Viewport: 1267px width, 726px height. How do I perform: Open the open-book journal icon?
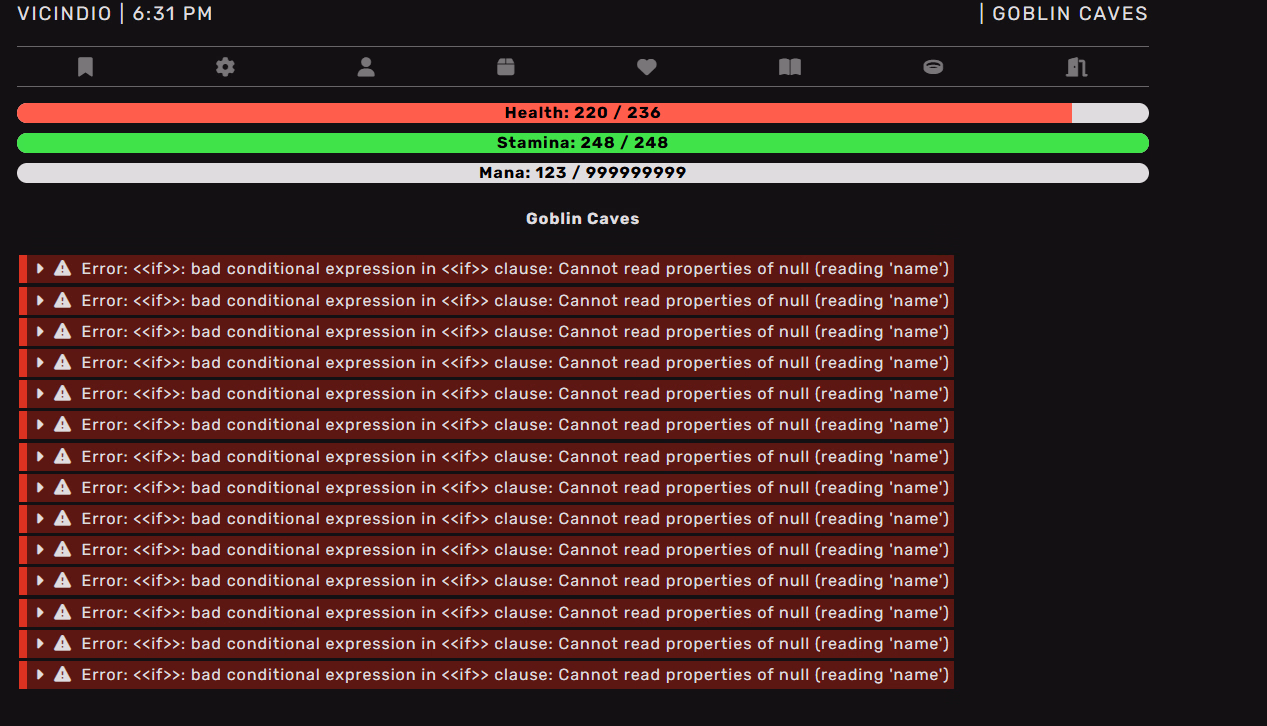[x=790, y=67]
